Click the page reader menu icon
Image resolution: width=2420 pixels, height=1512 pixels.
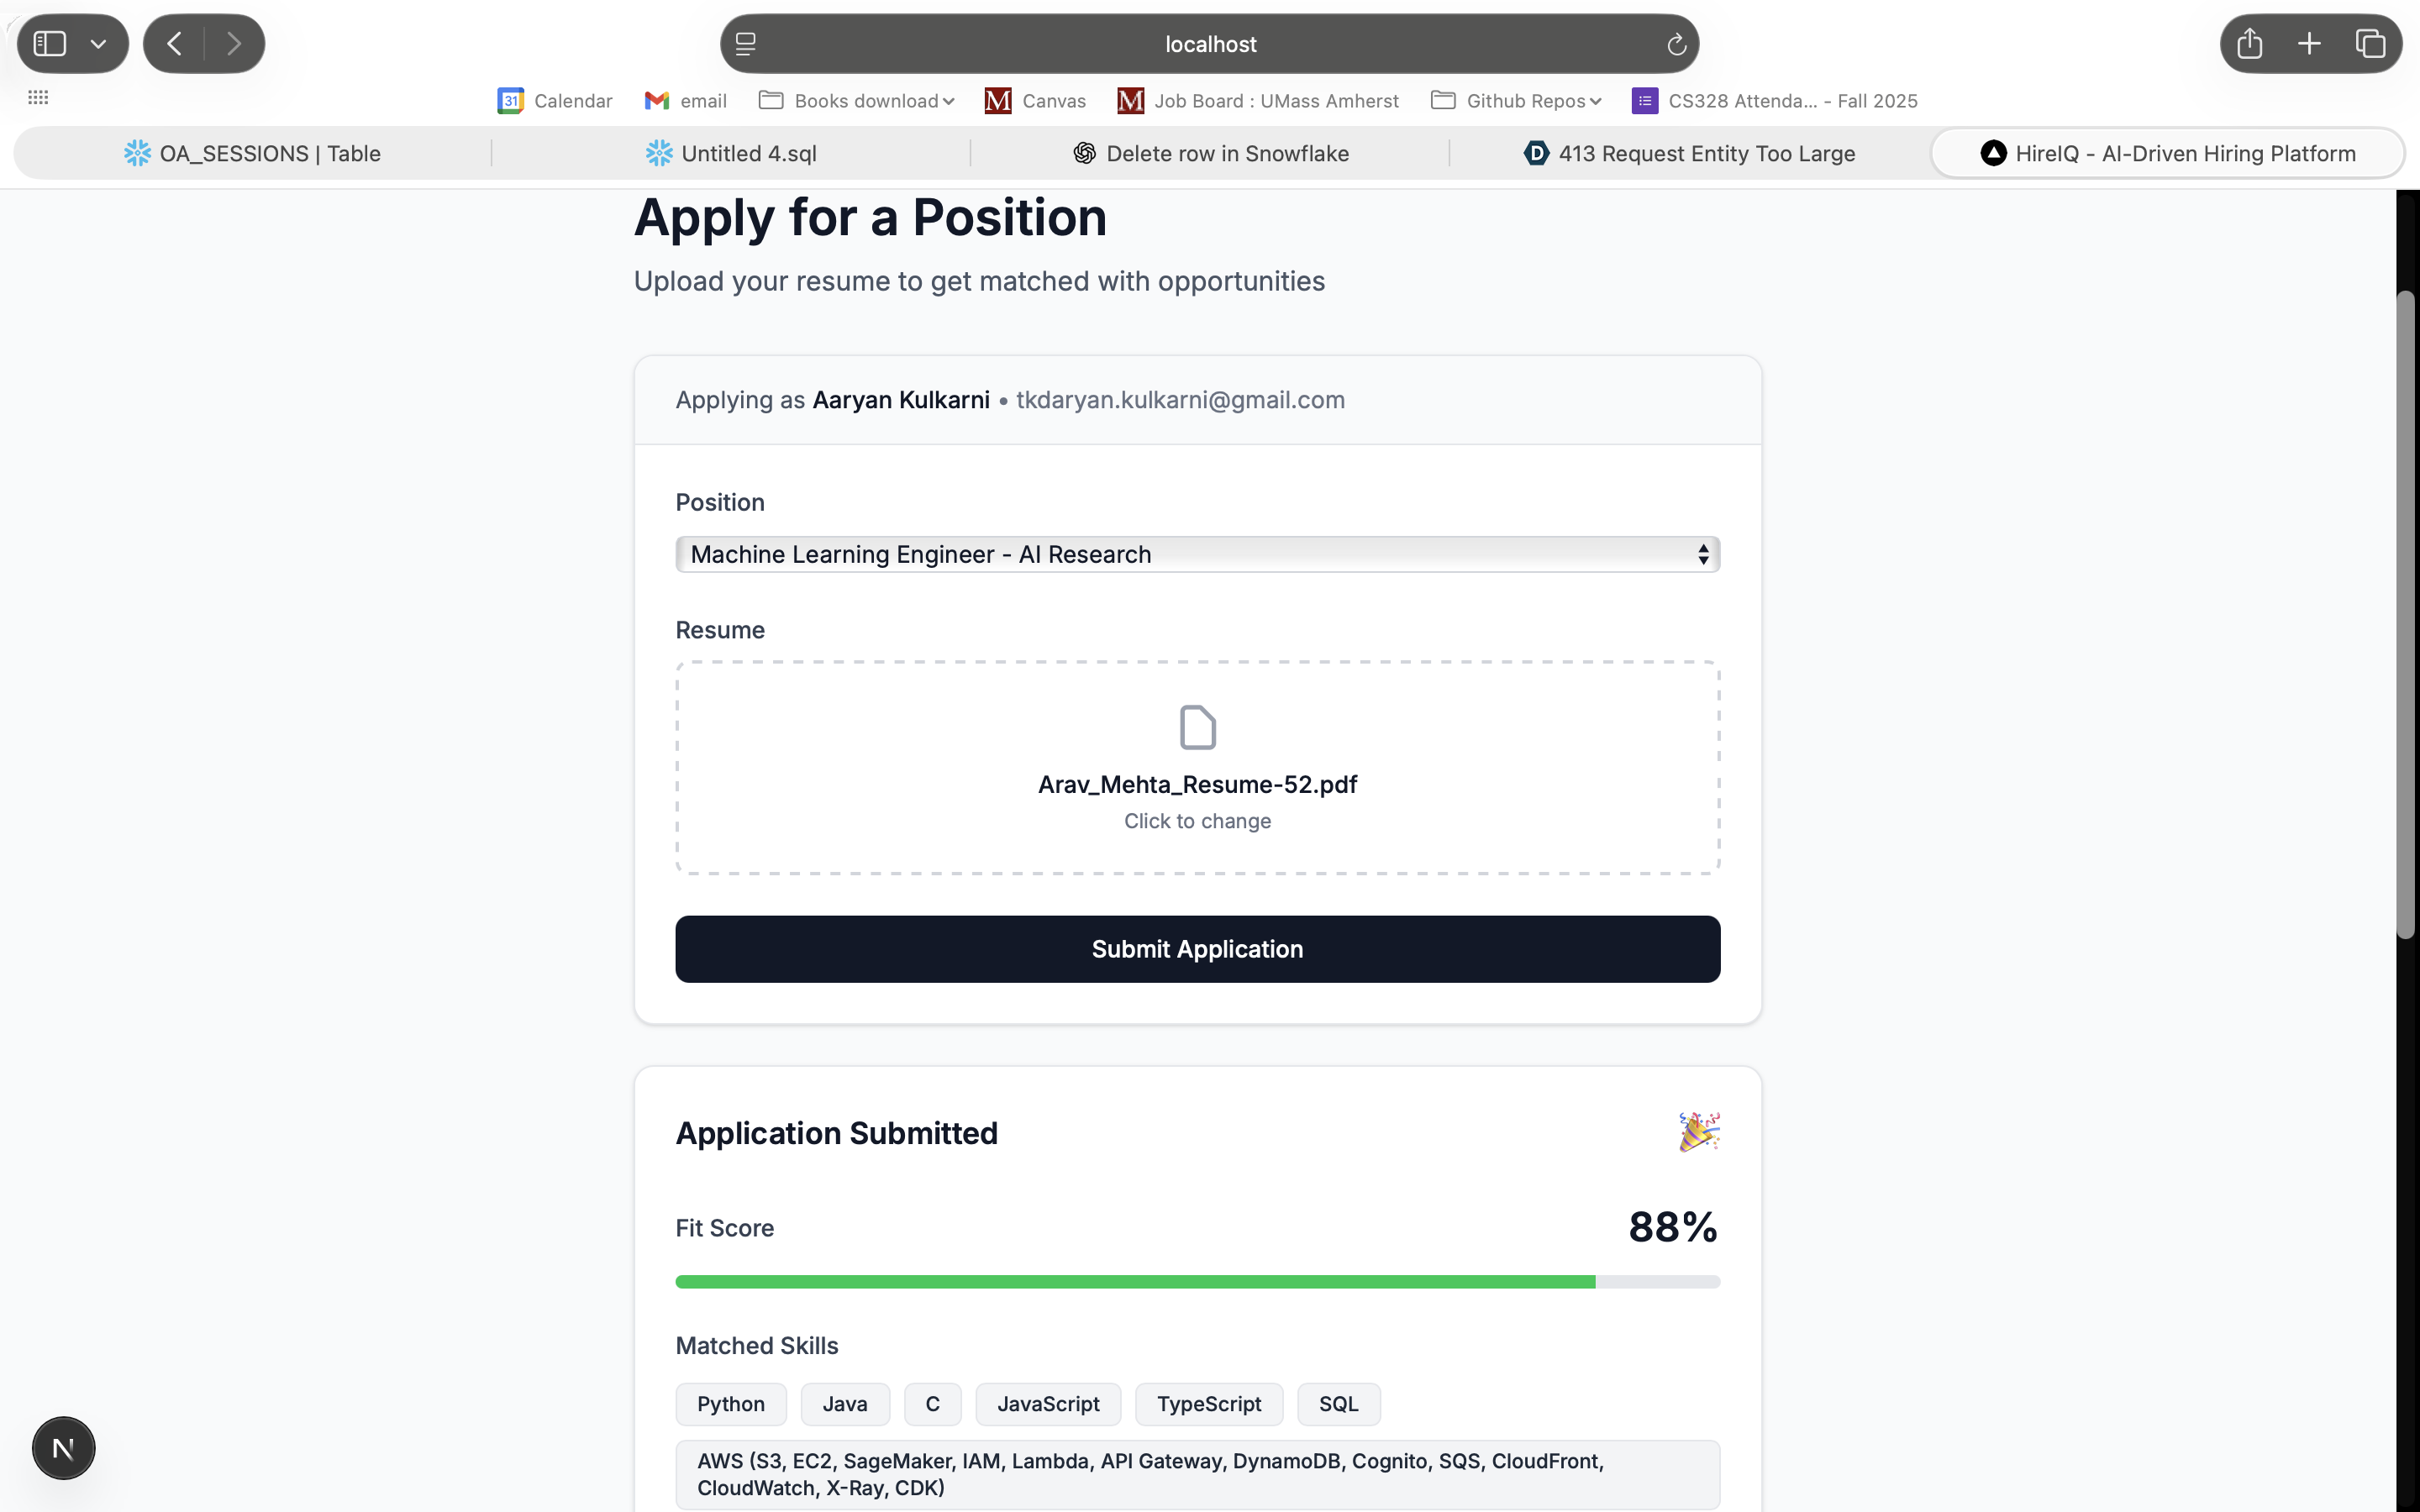click(746, 44)
